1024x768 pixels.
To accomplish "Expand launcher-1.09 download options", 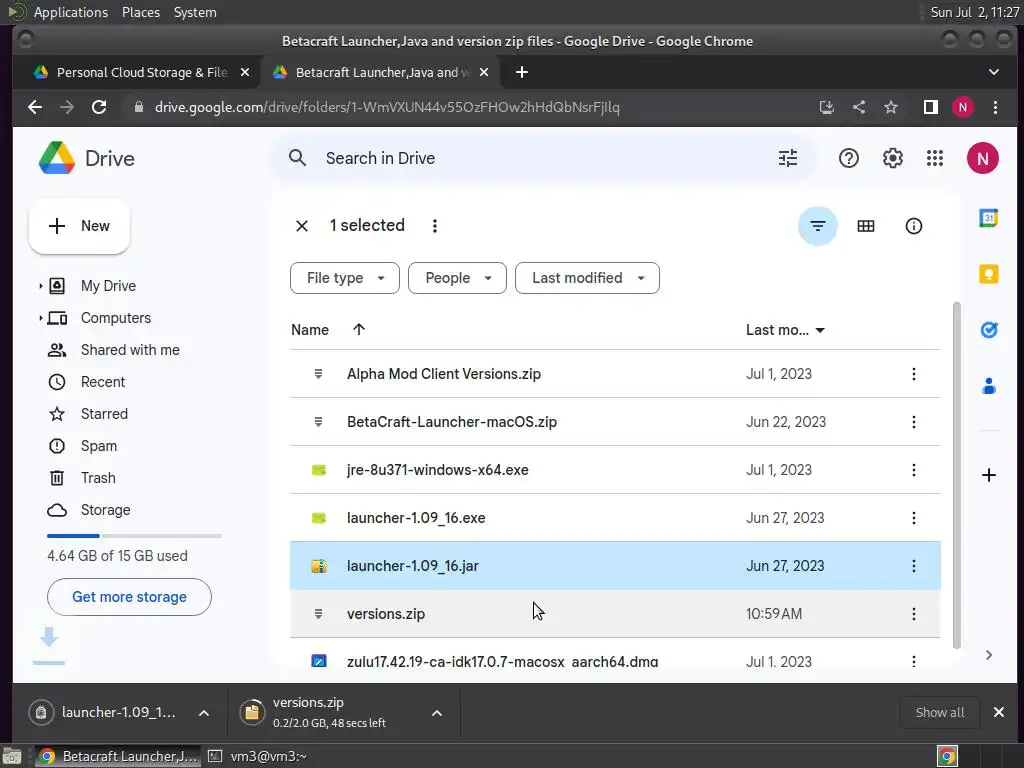I will tap(204, 712).
